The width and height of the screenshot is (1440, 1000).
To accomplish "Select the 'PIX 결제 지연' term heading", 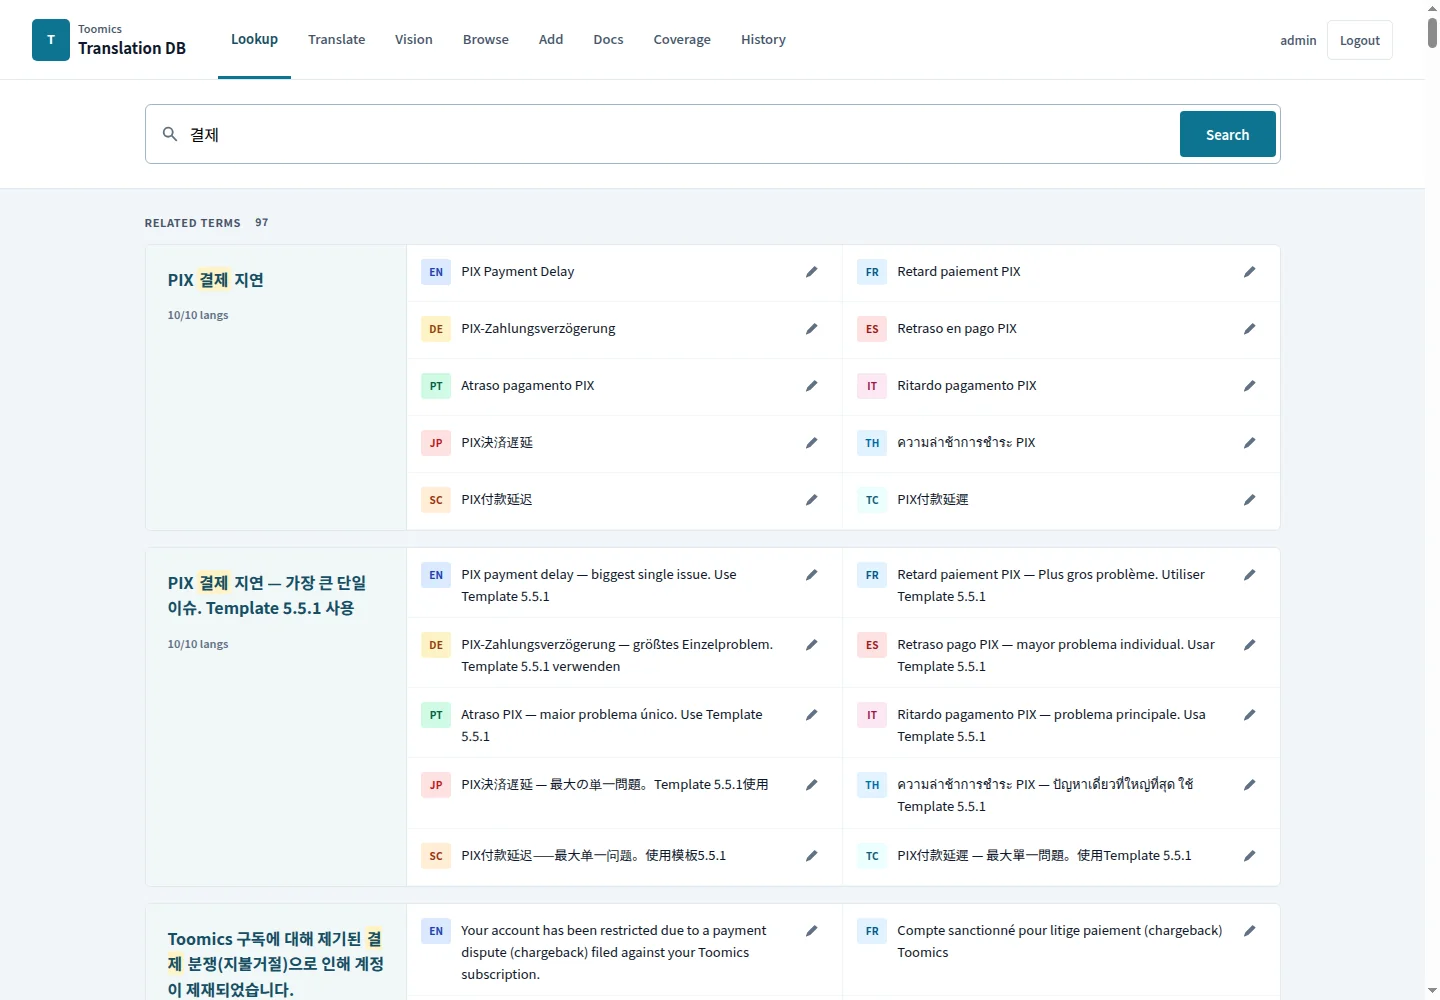I will pyautogui.click(x=216, y=280).
